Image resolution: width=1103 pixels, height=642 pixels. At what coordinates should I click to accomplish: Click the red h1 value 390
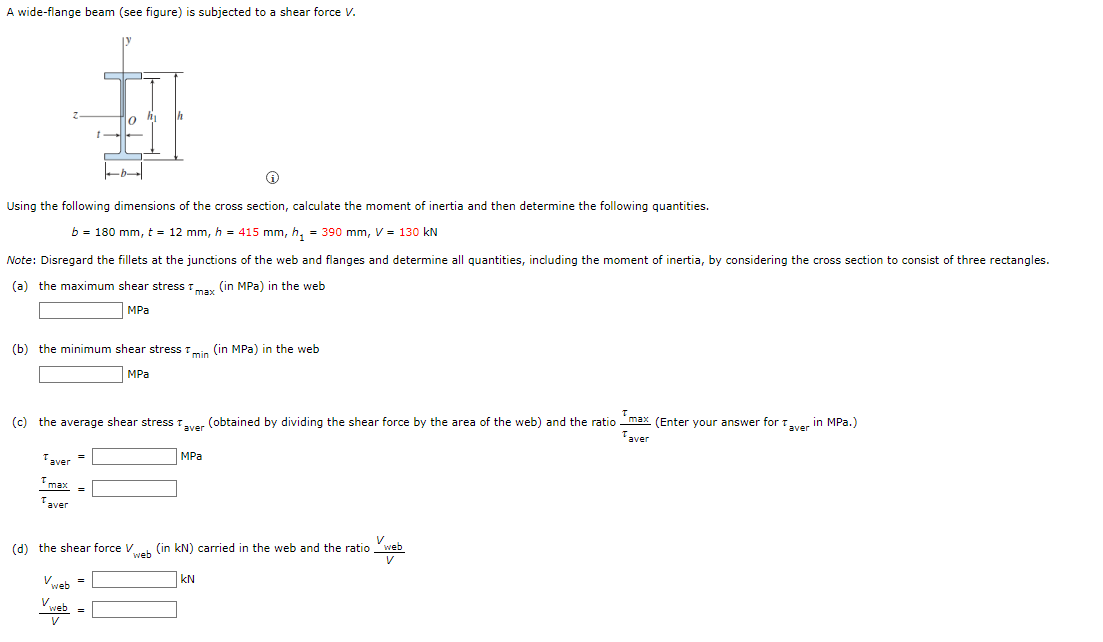pyautogui.click(x=331, y=232)
